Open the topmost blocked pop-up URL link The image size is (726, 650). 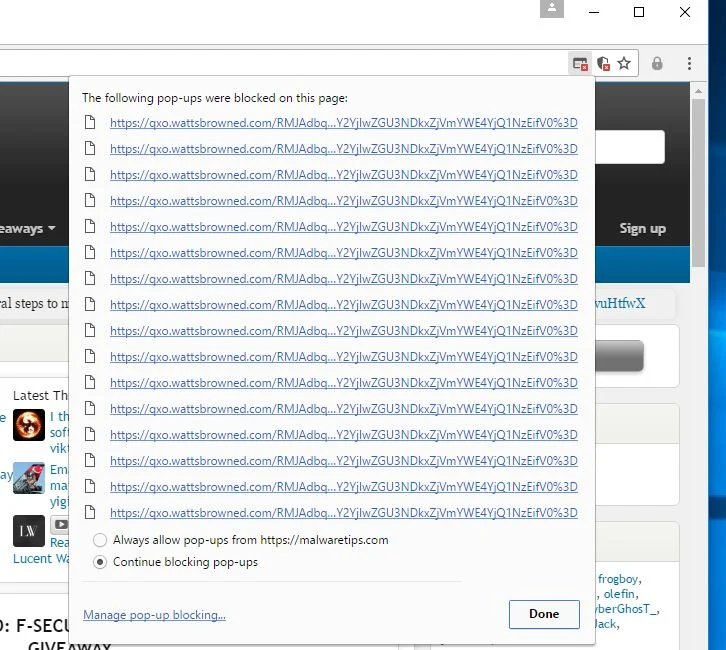[344, 123]
